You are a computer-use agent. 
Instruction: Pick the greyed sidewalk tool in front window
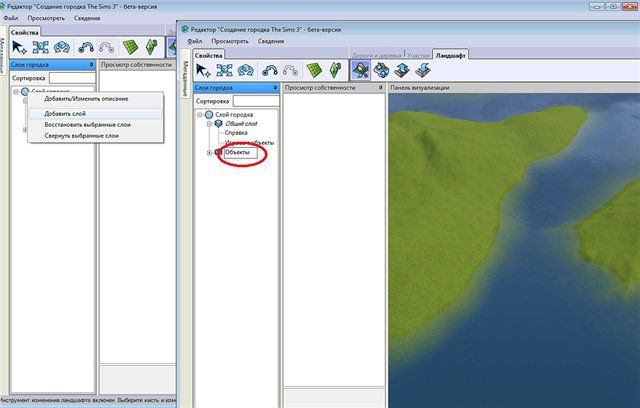pos(290,71)
